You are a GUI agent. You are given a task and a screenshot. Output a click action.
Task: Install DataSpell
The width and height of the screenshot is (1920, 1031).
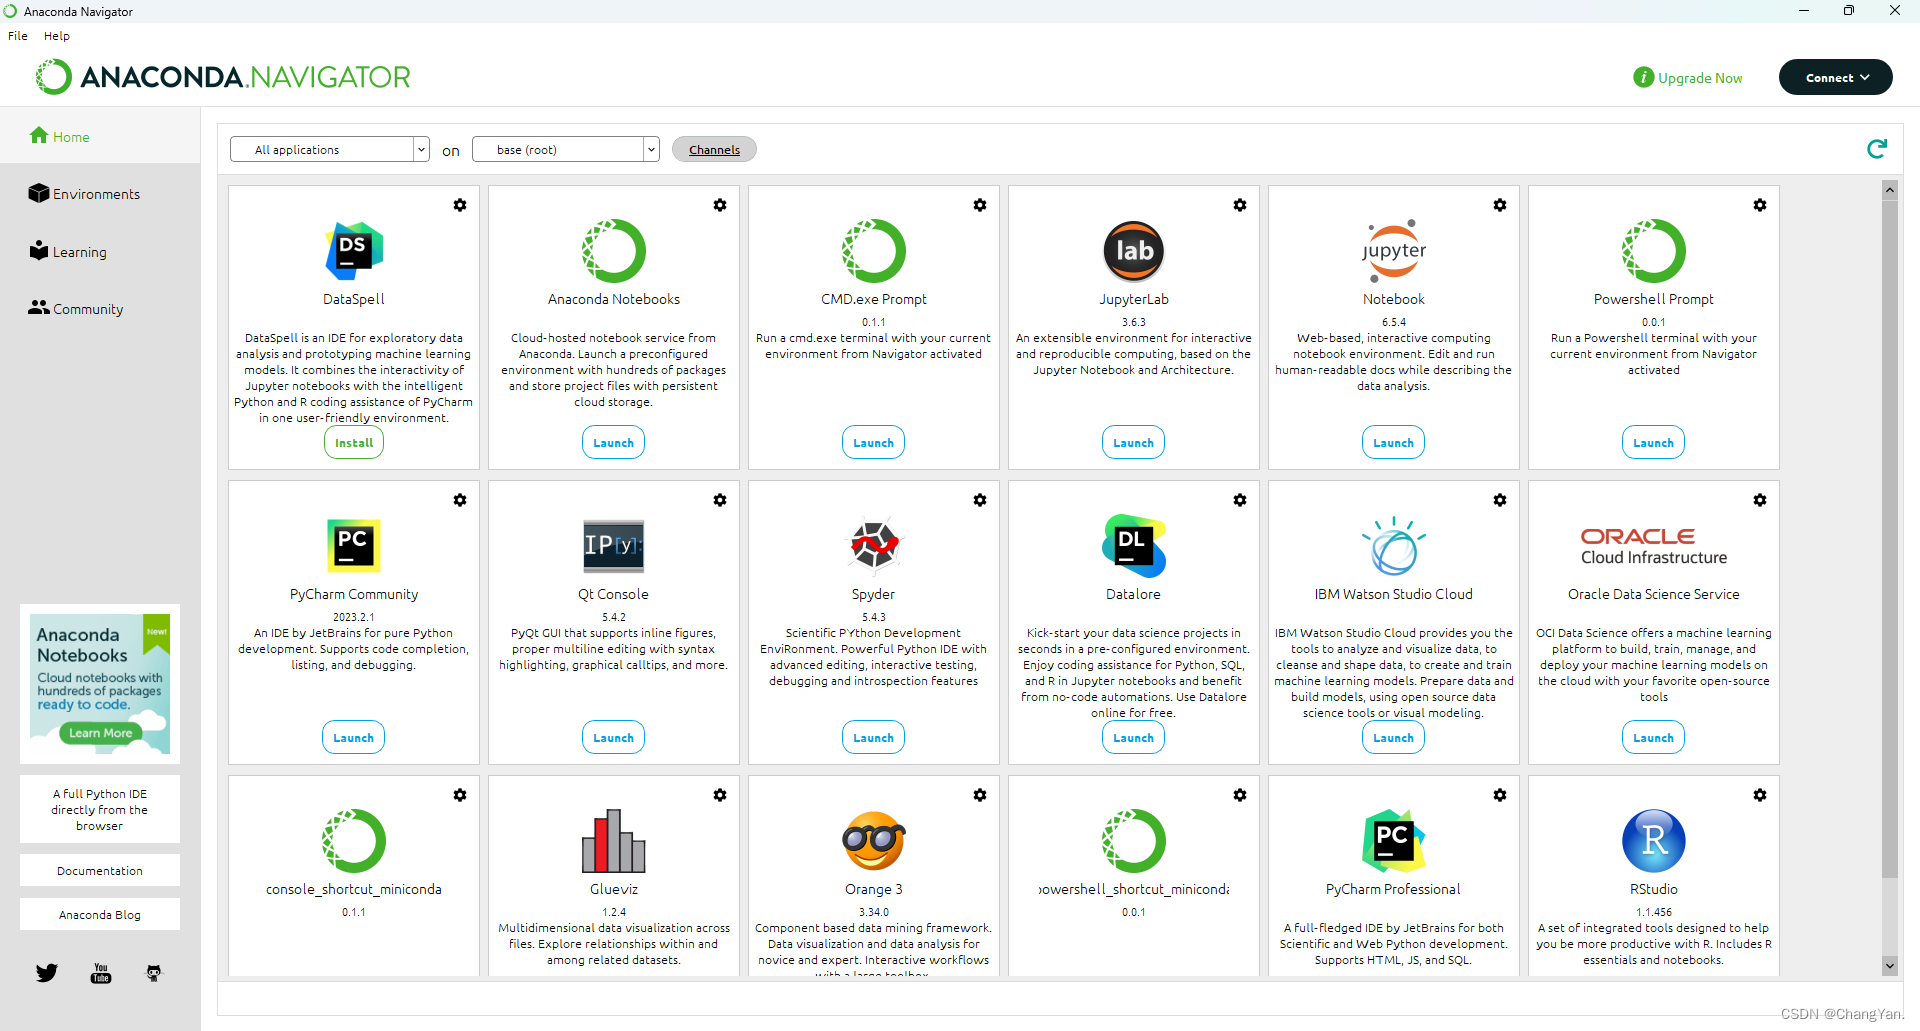[354, 443]
